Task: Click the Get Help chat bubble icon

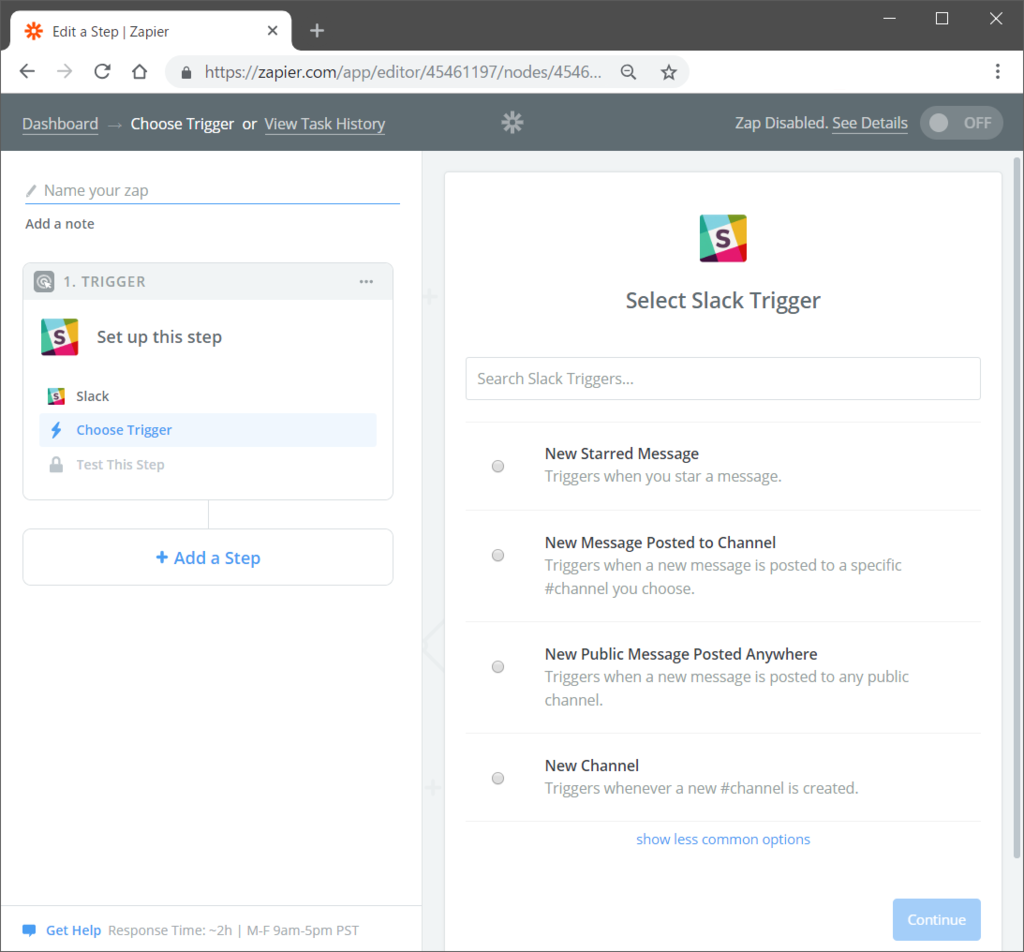Action: (x=29, y=930)
